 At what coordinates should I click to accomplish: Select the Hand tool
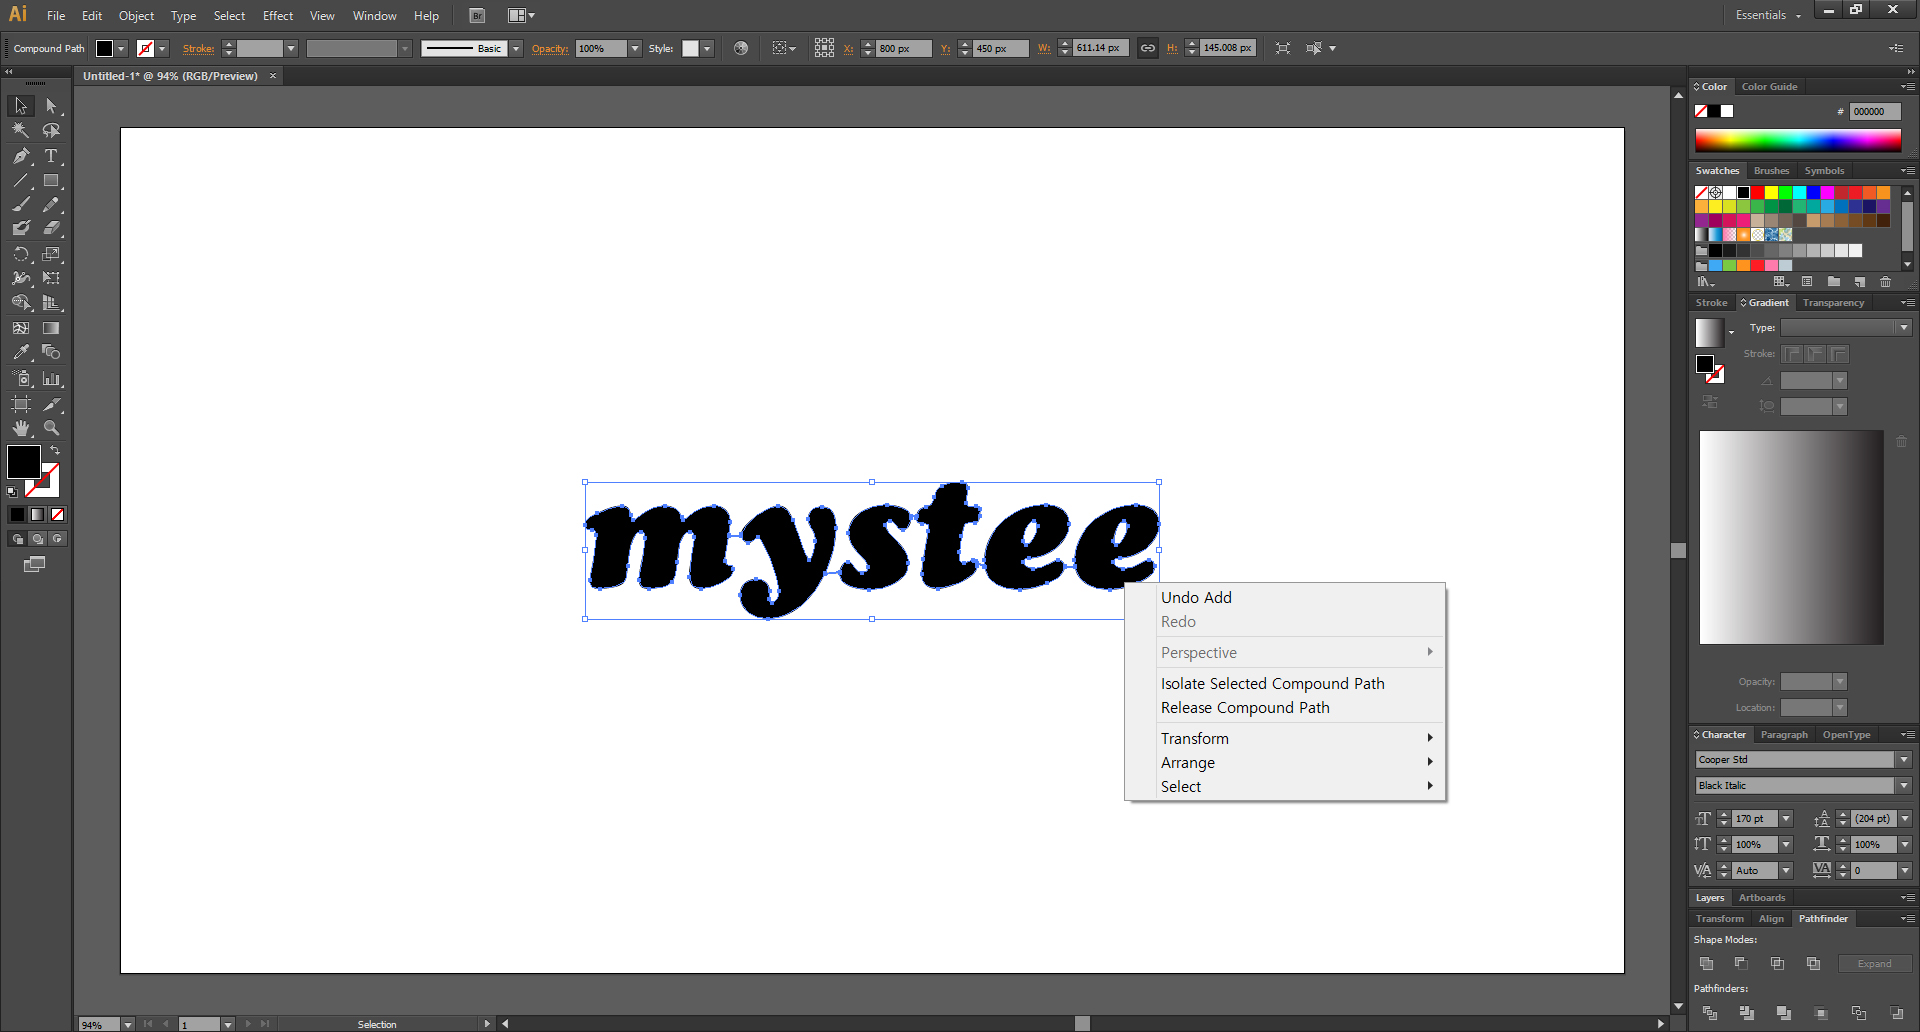point(21,428)
